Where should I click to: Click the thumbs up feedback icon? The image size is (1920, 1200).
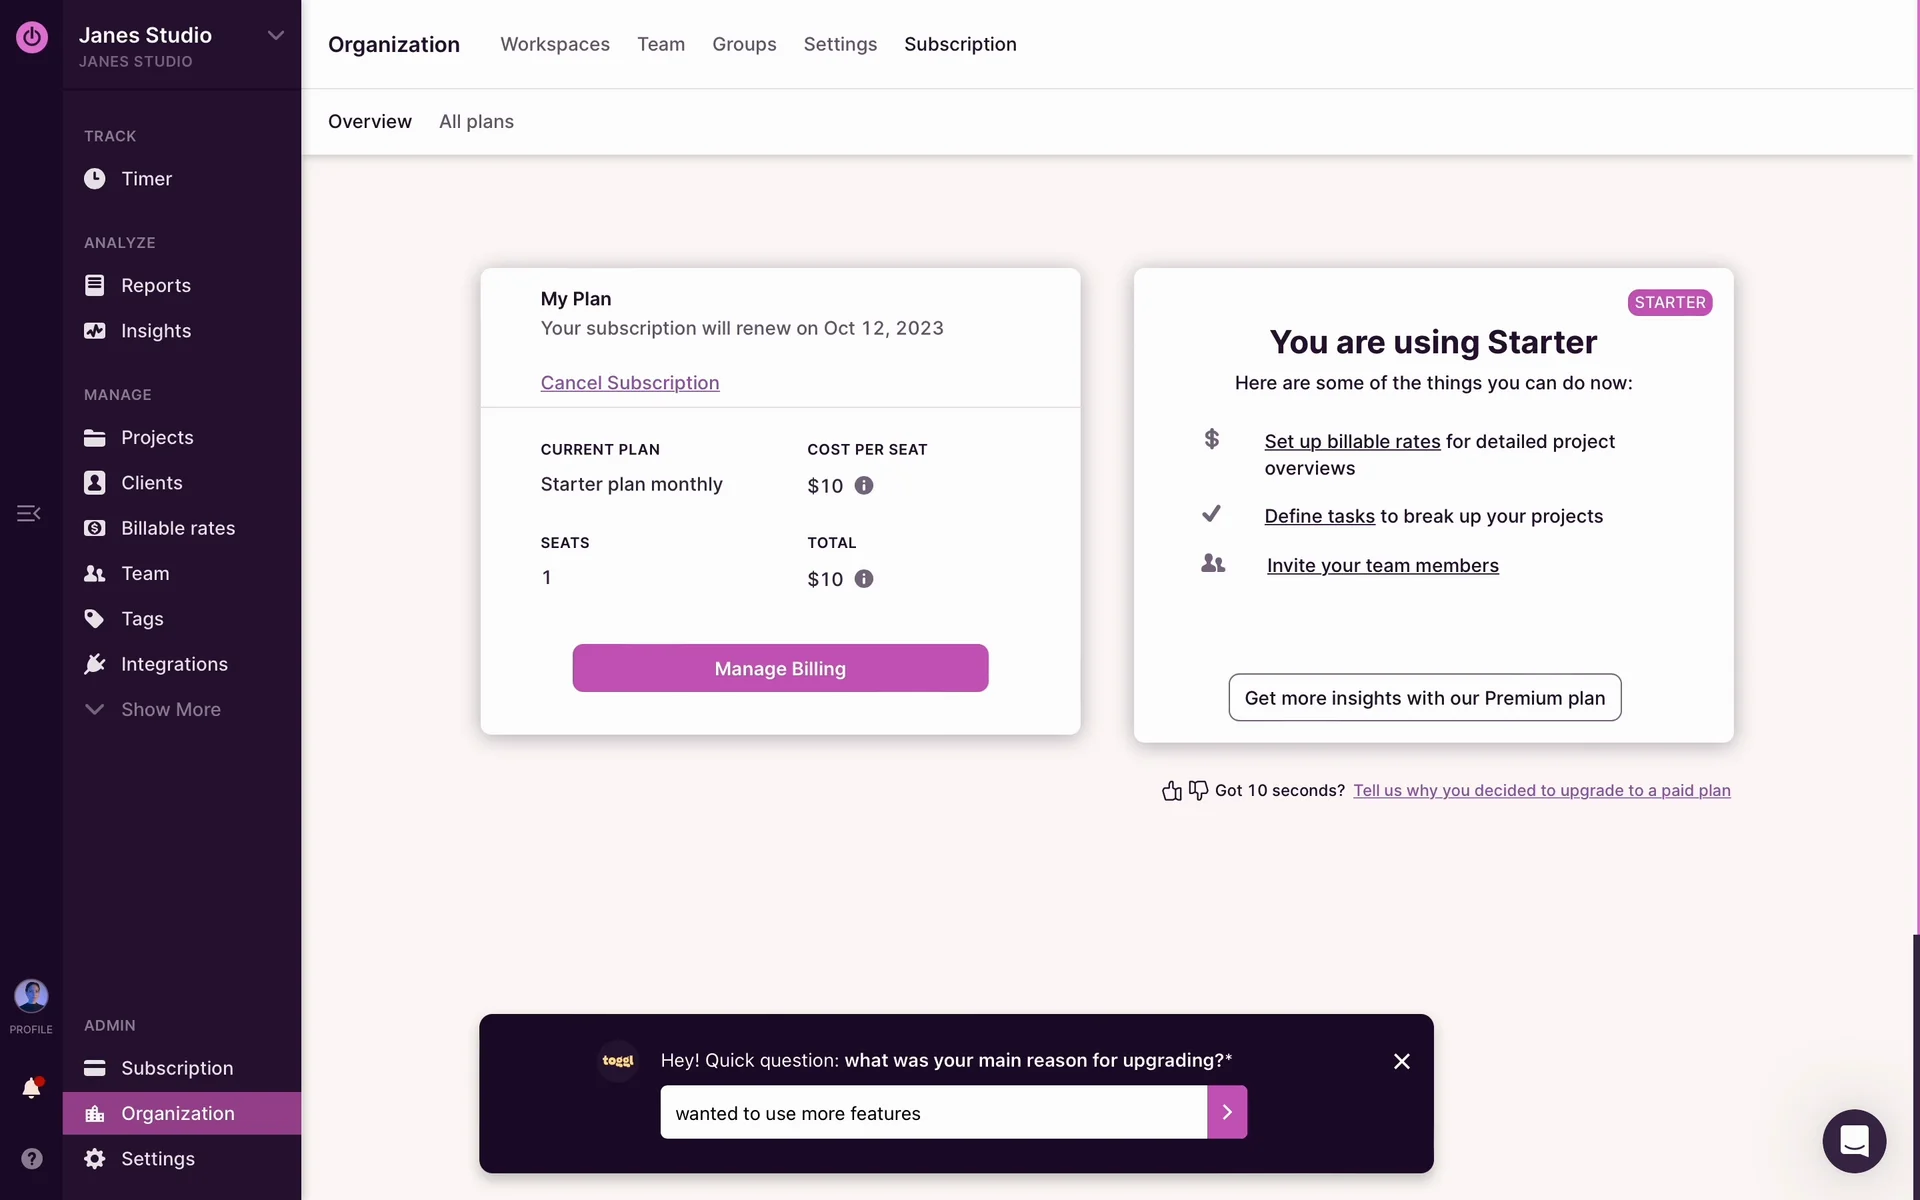[x=1172, y=791]
